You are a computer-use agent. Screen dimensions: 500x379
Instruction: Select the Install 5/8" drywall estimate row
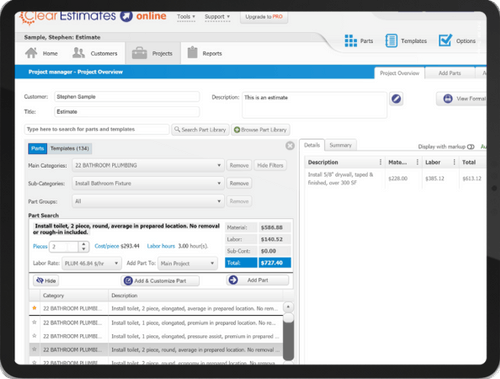394,179
